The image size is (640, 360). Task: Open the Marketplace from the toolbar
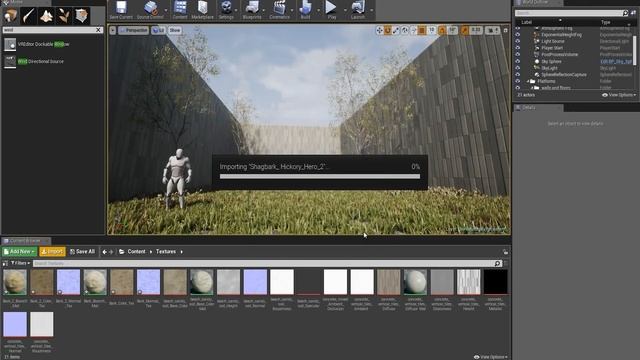coord(202,10)
